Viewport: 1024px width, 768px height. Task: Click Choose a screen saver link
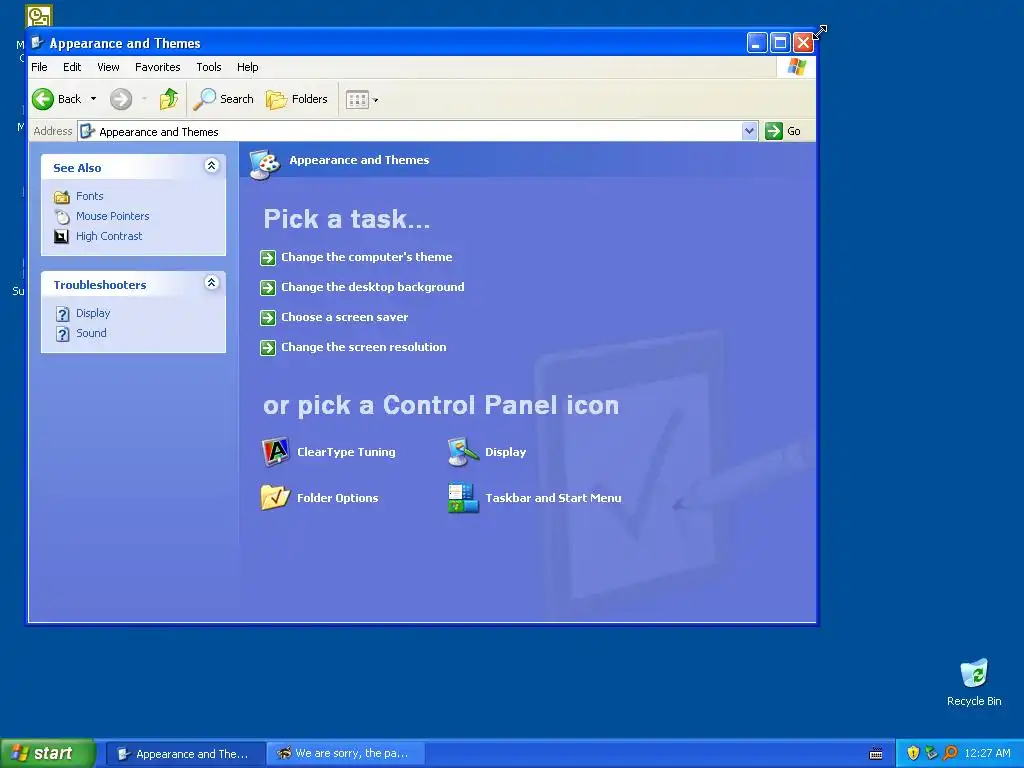pos(344,317)
